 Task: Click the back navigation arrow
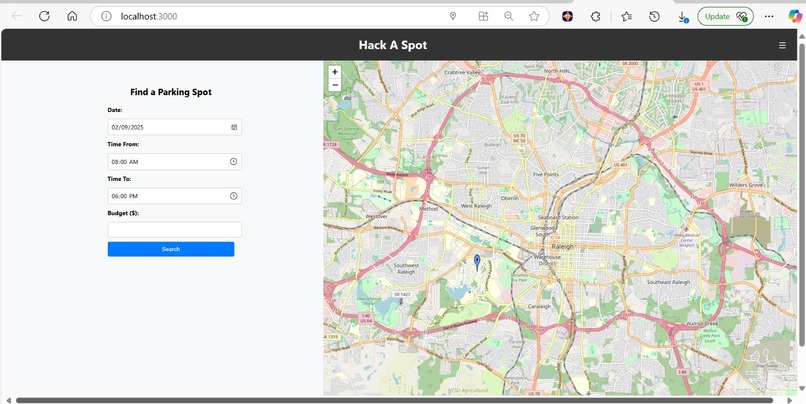click(16, 16)
